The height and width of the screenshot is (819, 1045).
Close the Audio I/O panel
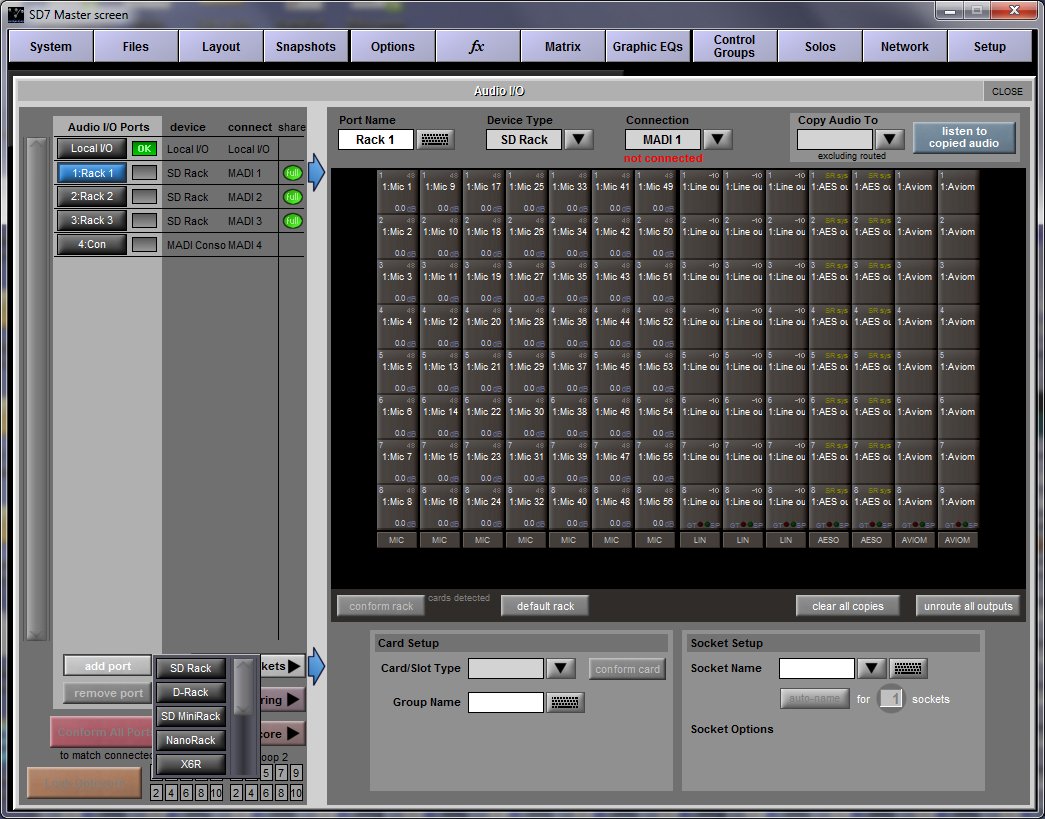pos(1006,91)
